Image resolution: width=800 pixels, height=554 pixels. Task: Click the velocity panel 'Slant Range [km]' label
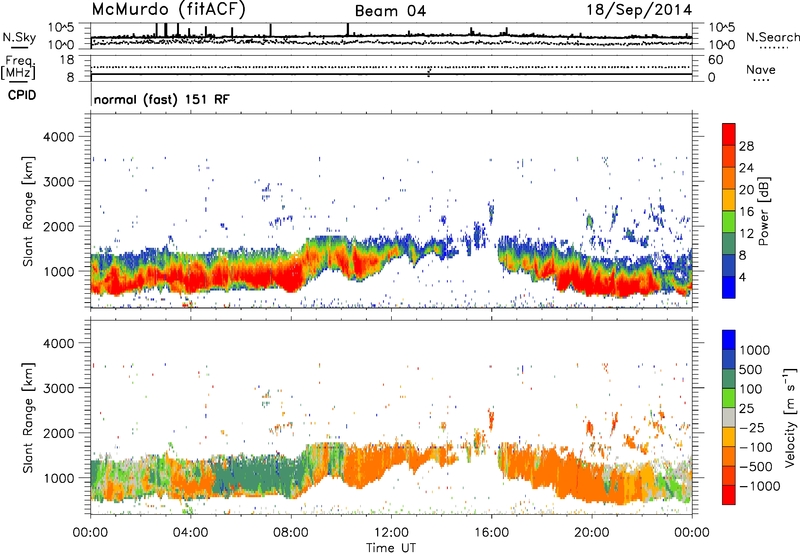tap(28, 417)
